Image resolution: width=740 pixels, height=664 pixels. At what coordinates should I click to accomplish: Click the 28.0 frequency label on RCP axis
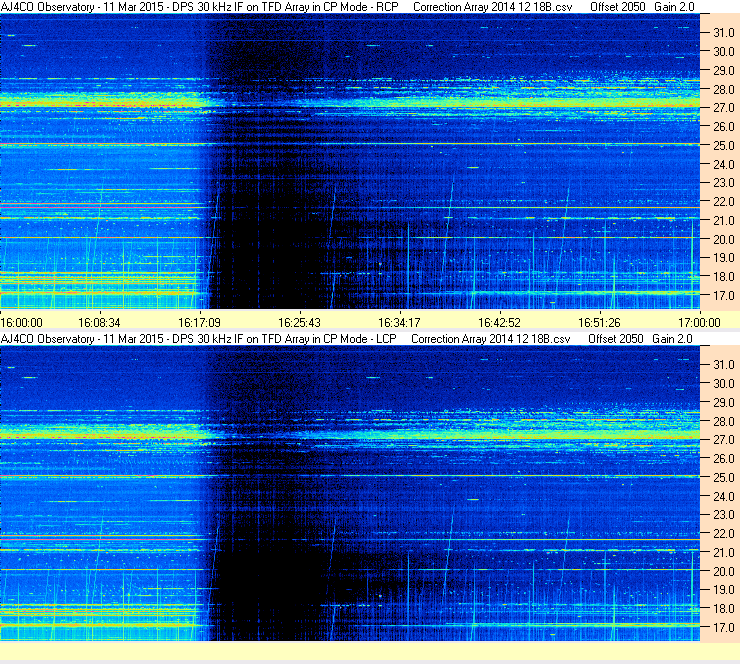click(x=724, y=90)
